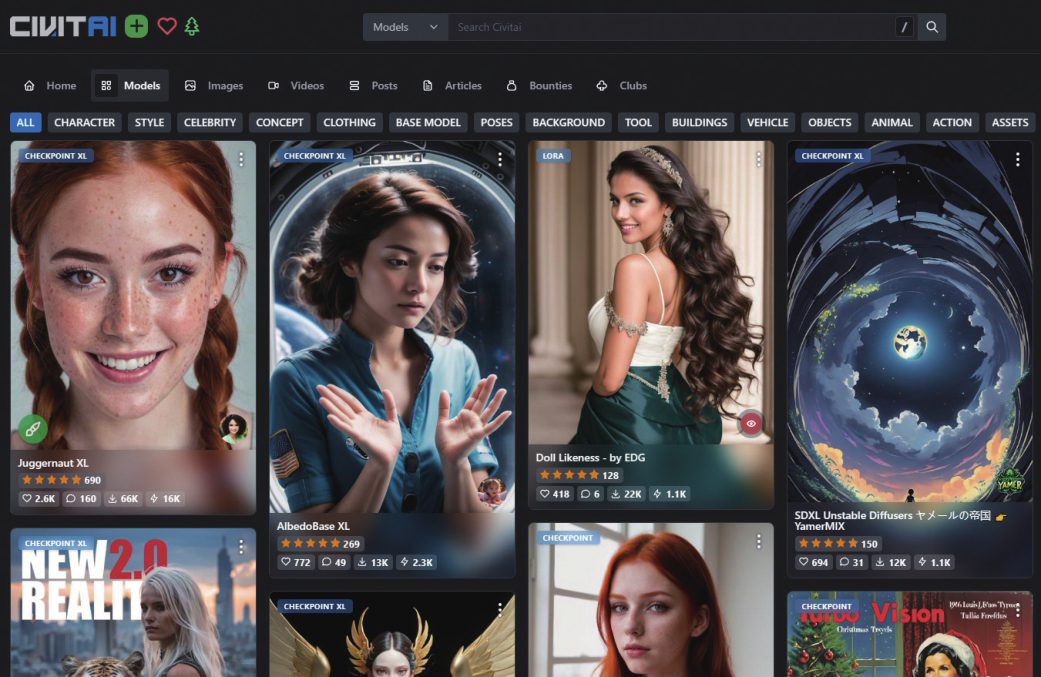Open the Doll Likeness - by EDG title
This screenshot has height=677, width=1041.
point(590,457)
